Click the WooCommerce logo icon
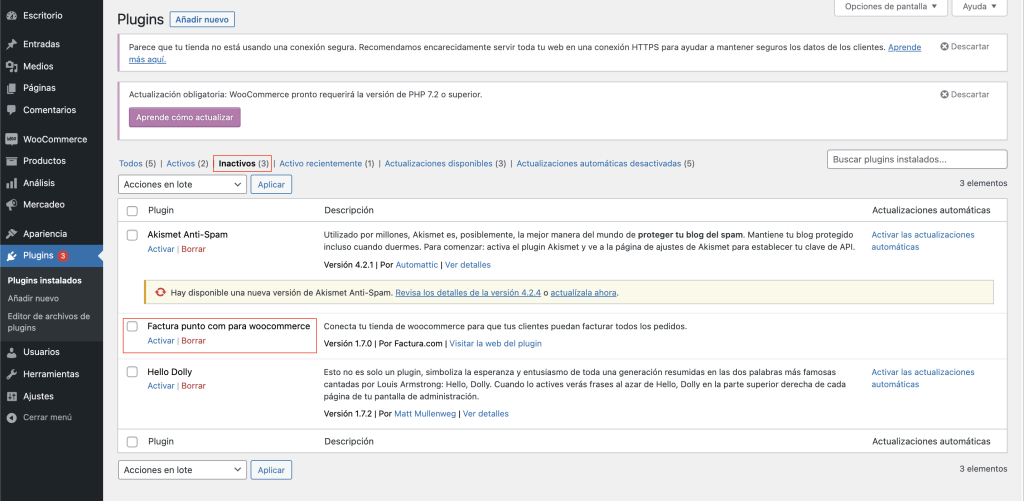The image size is (1024, 501). [11, 139]
